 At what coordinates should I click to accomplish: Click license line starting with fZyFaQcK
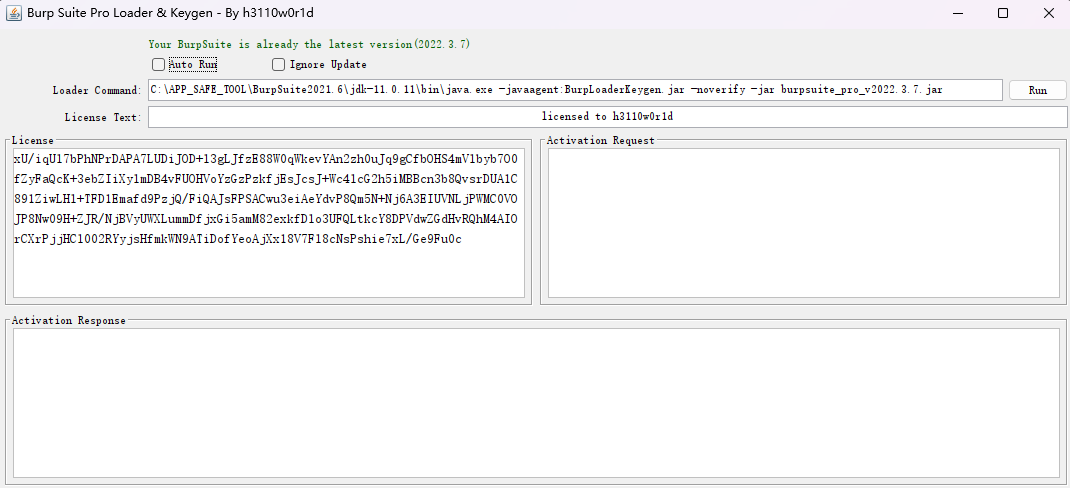(265, 180)
